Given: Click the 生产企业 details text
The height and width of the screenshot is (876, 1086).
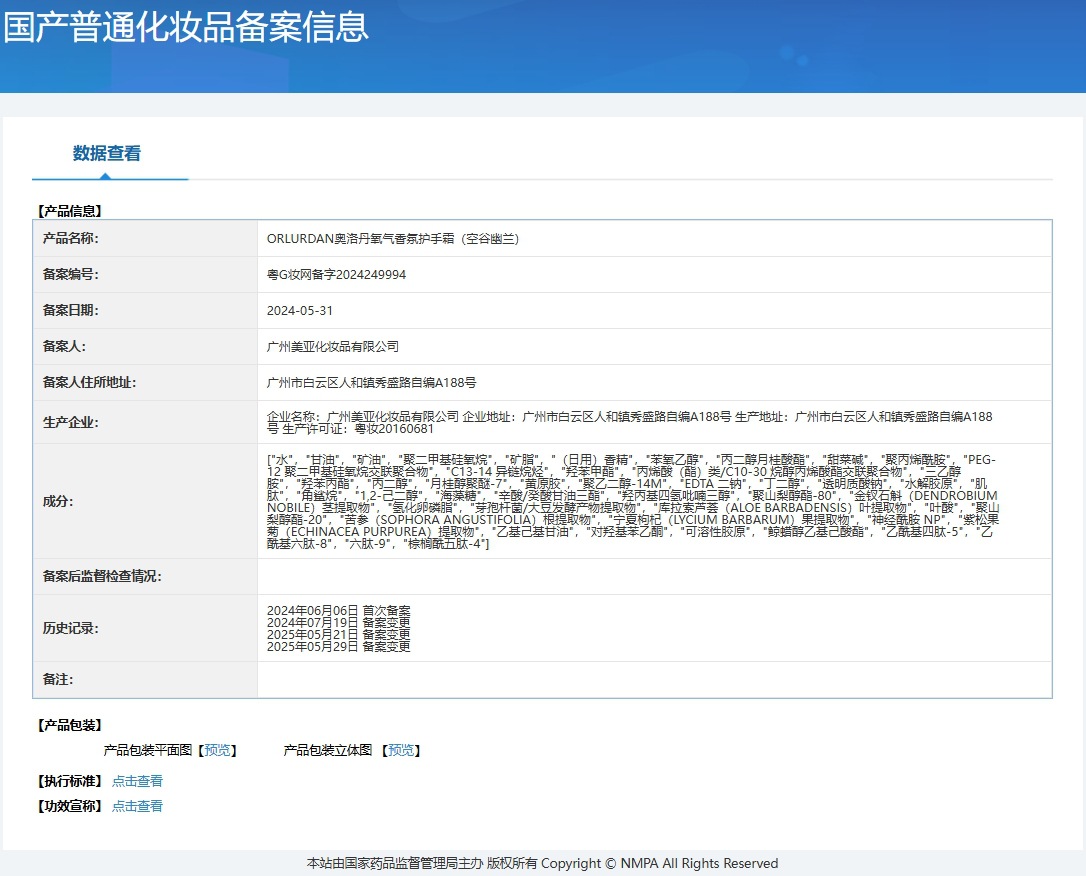Looking at the screenshot, I should point(630,422).
